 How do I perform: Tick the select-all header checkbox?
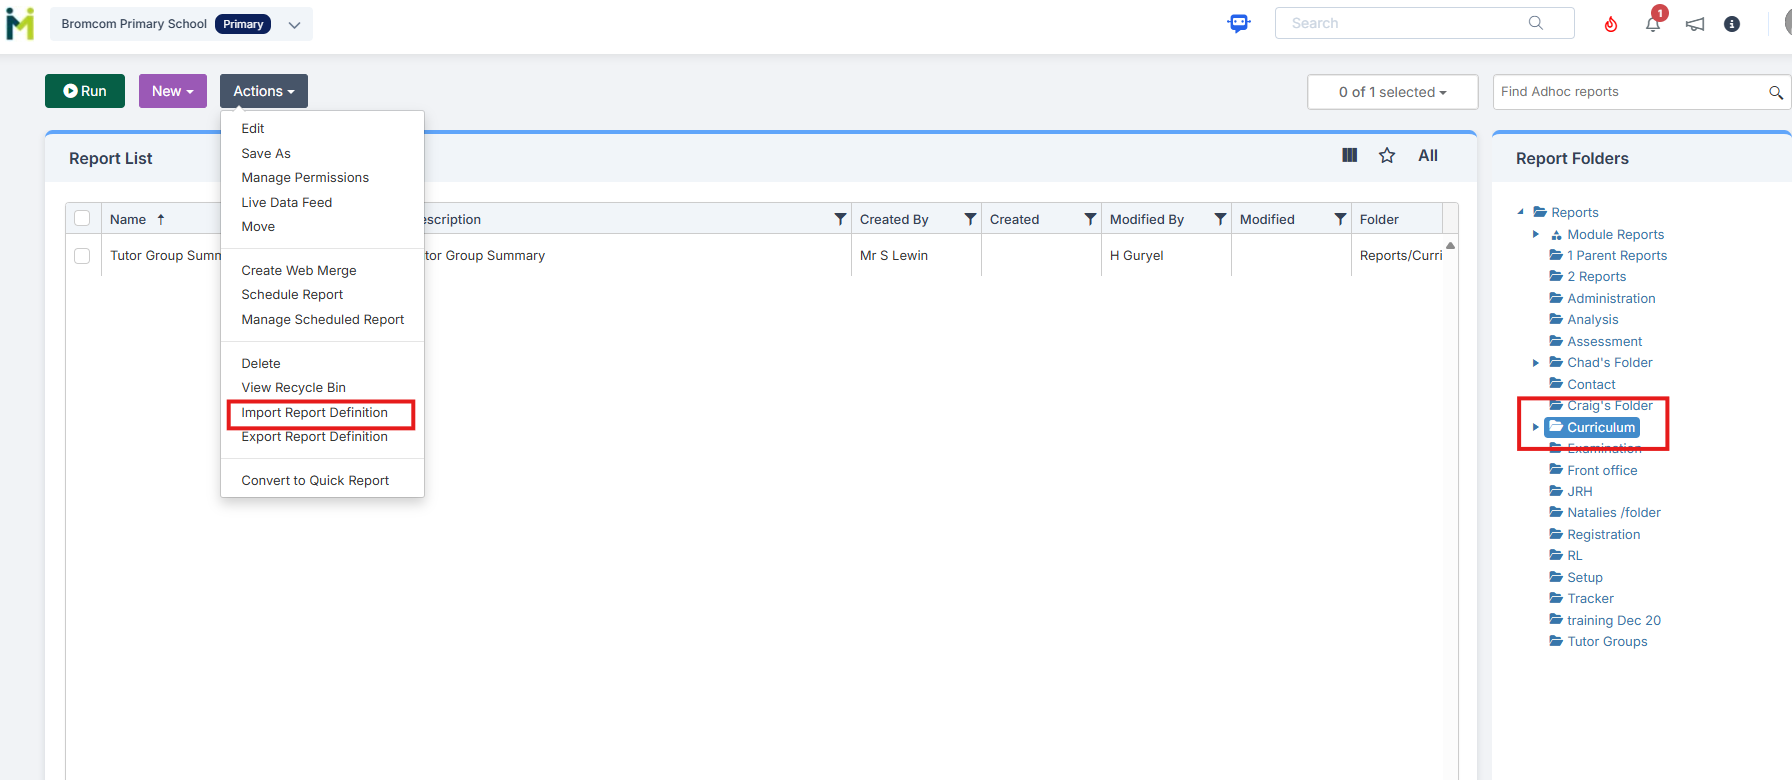pyautogui.click(x=82, y=218)
